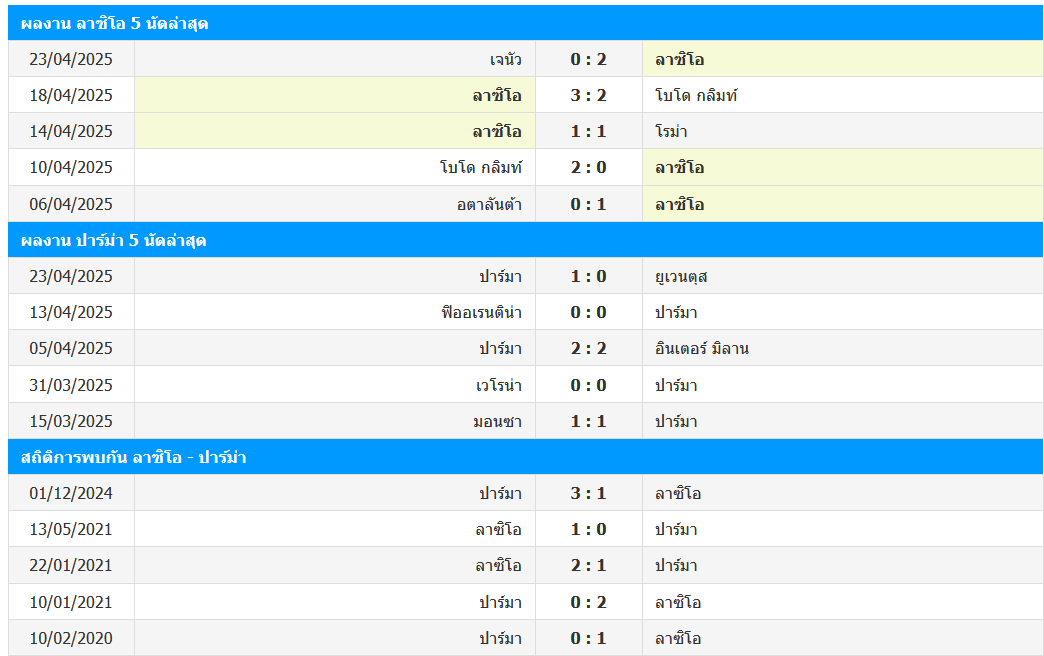Click team name อตาลันต้า

coord(489,204)
